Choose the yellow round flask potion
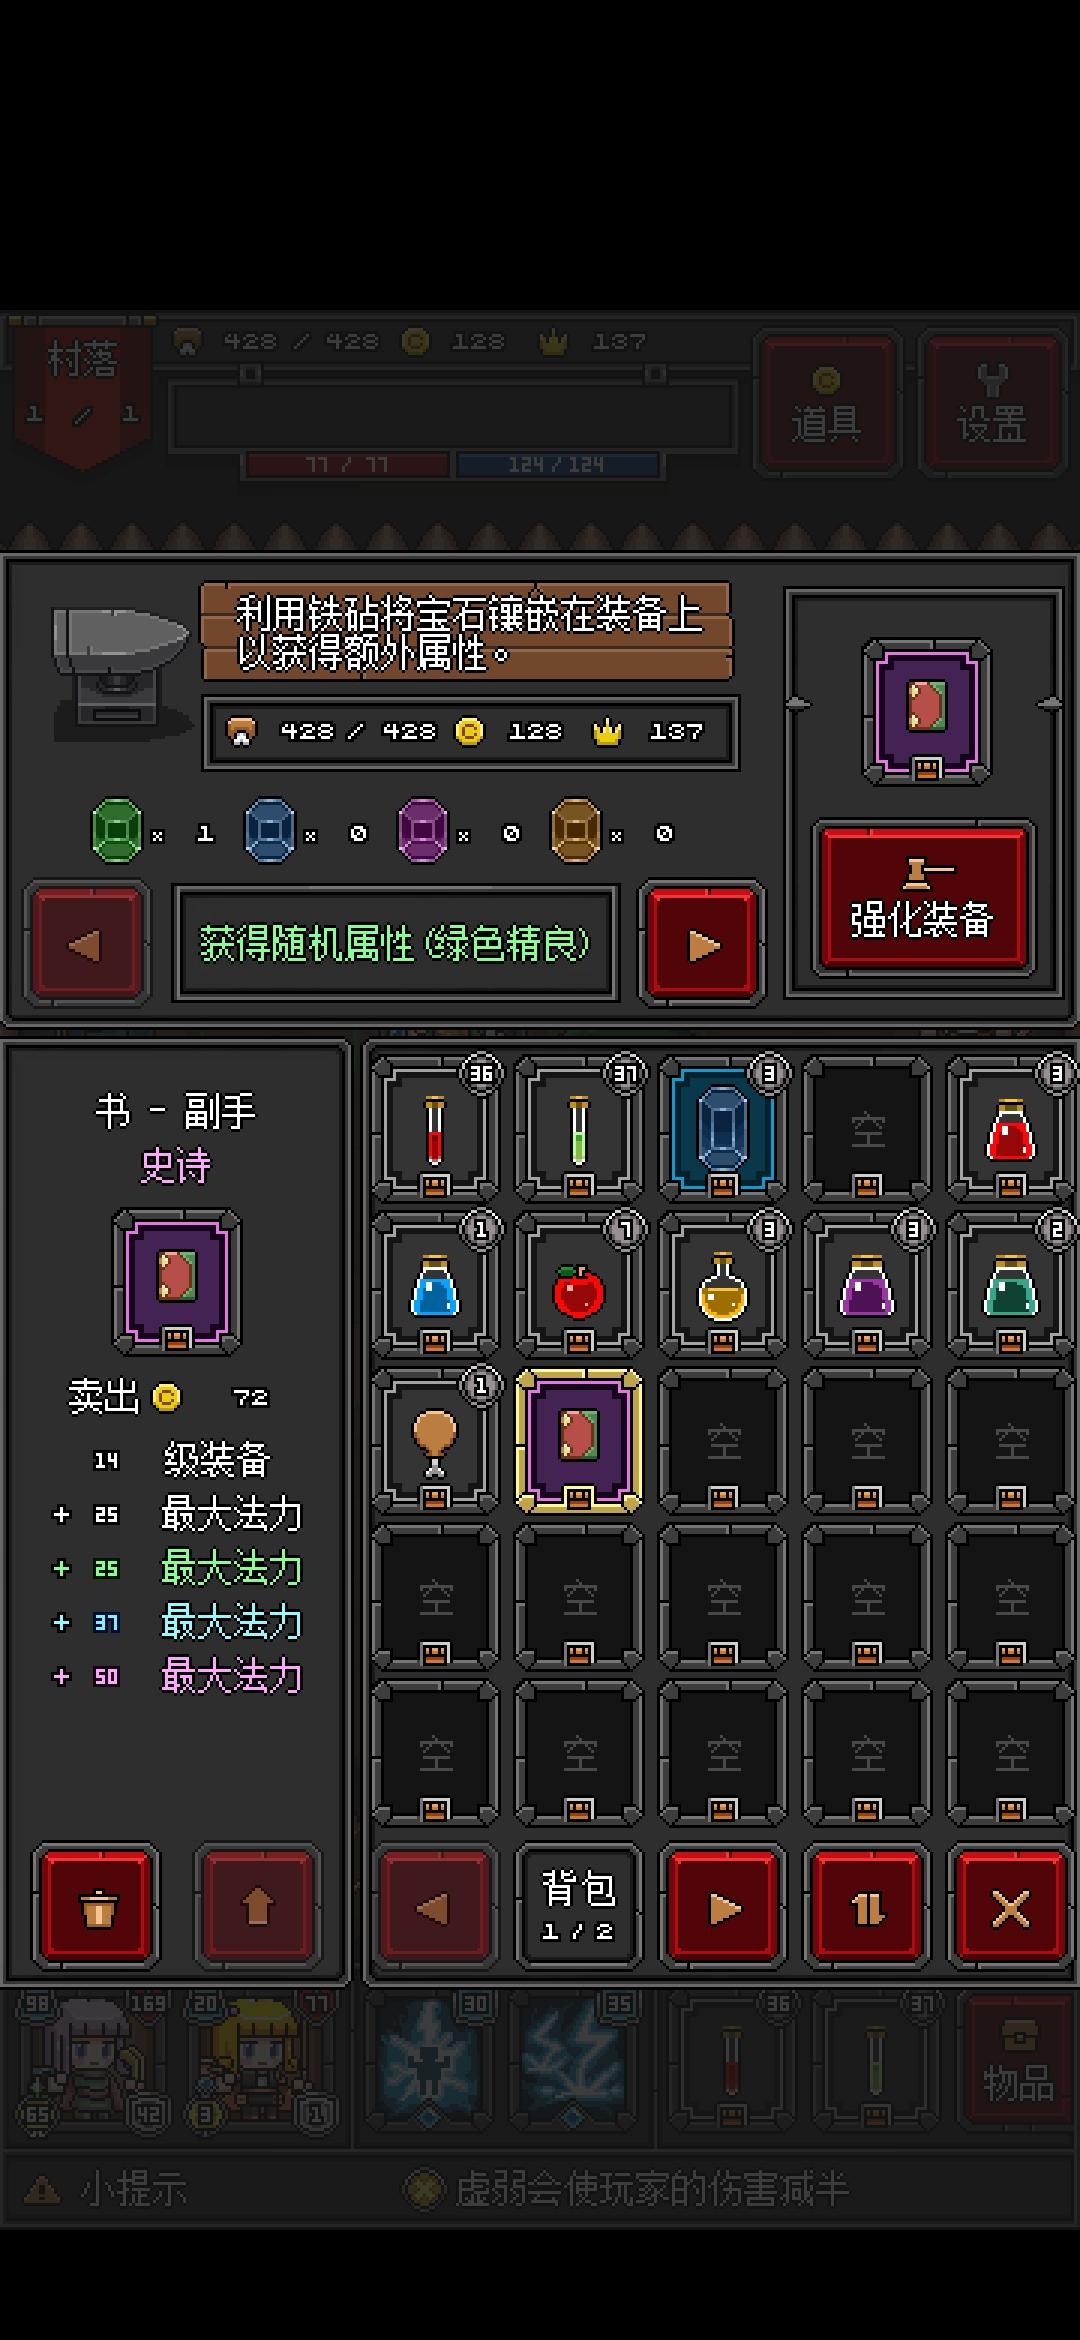The width and height of the screenshot is (1080, 2340). click(723, 1285)
